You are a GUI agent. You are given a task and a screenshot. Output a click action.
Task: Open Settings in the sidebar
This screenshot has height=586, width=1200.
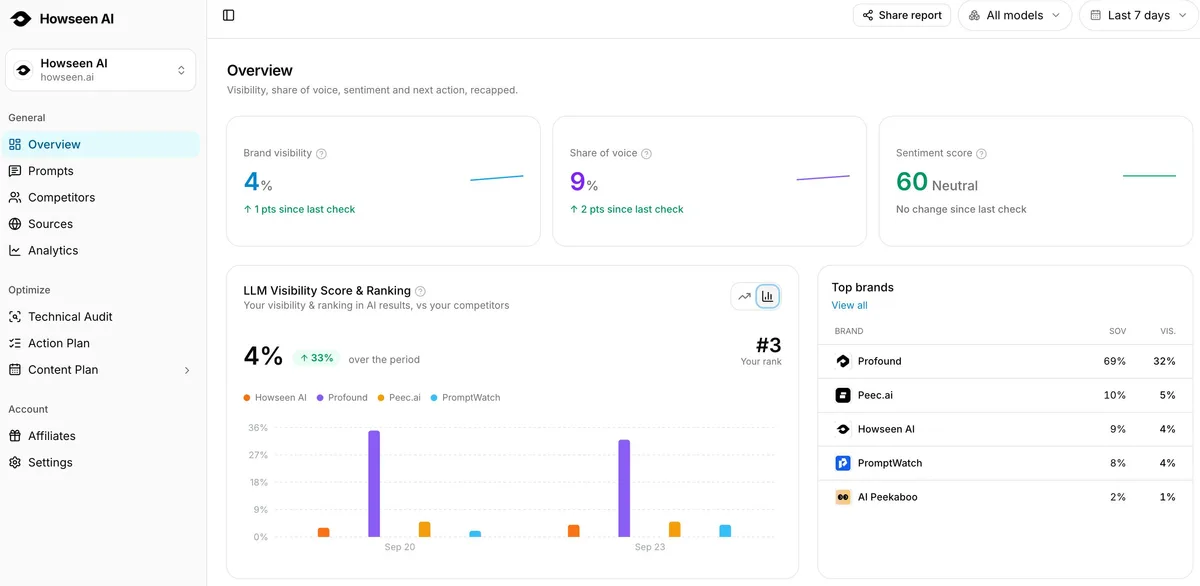click(100, 462)
